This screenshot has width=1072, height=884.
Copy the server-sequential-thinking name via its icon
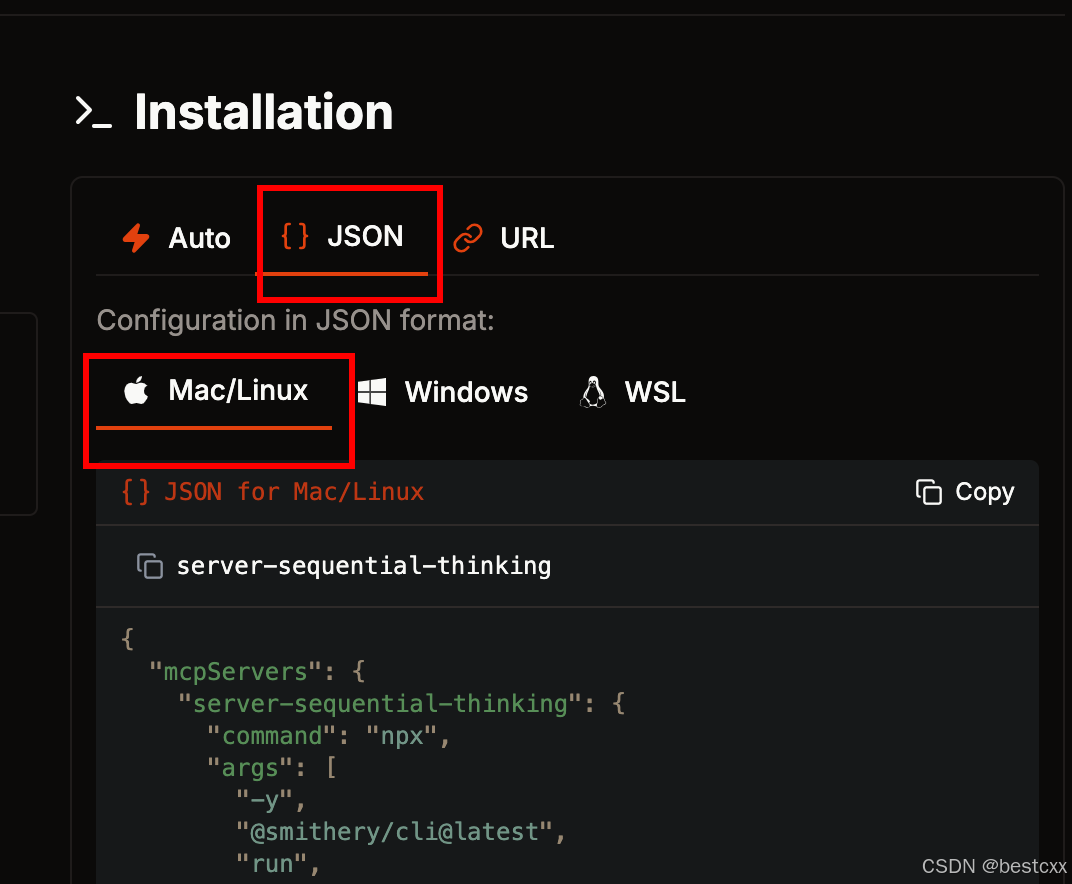(x=150, y=566)
